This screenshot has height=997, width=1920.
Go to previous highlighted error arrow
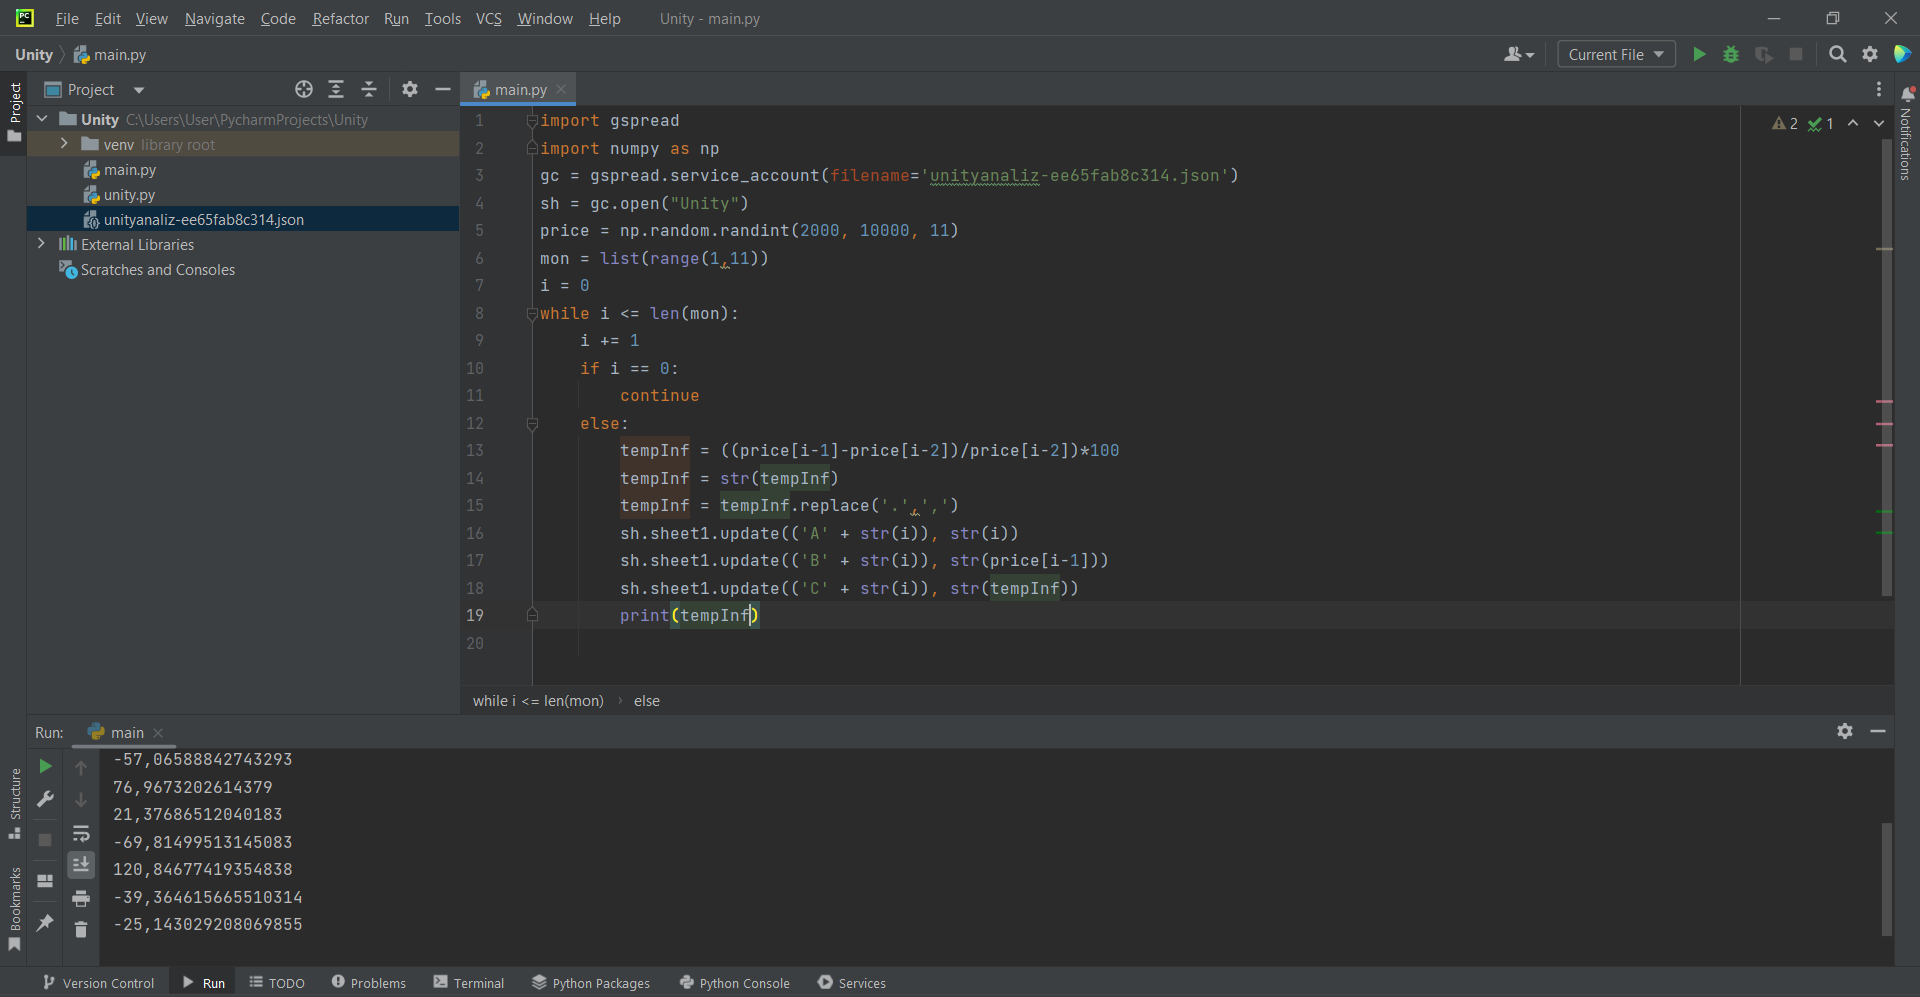coord(1853,123)
